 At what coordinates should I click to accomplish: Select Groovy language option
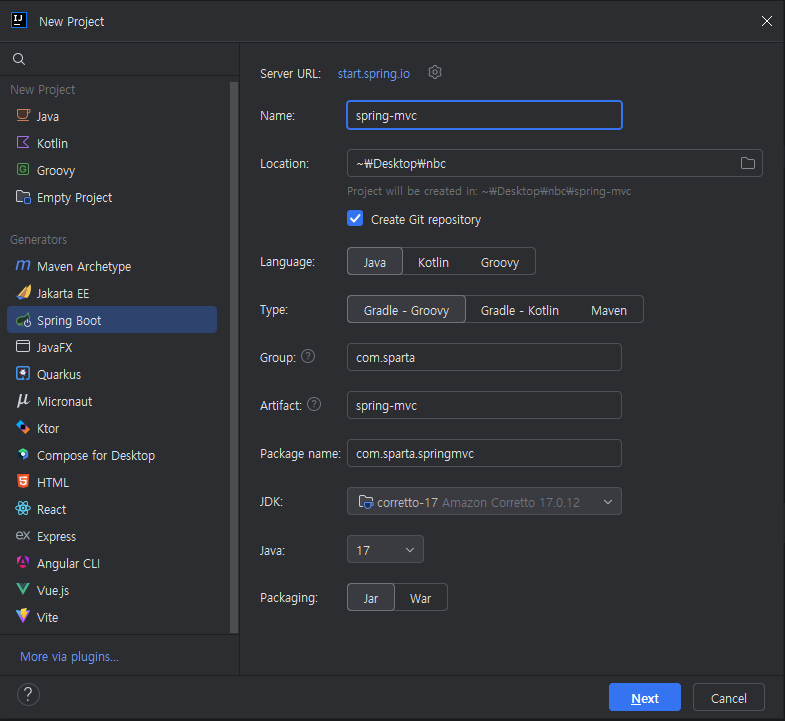pyautogui.click(x=500, y=261)
